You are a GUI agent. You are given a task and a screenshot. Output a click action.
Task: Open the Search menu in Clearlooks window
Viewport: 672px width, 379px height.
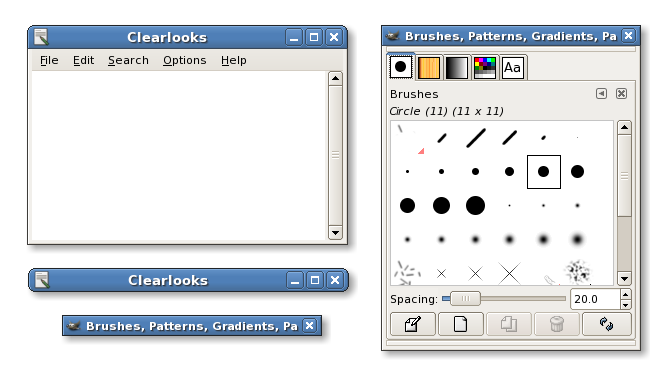pyautogui.click(x=128, y=60)
